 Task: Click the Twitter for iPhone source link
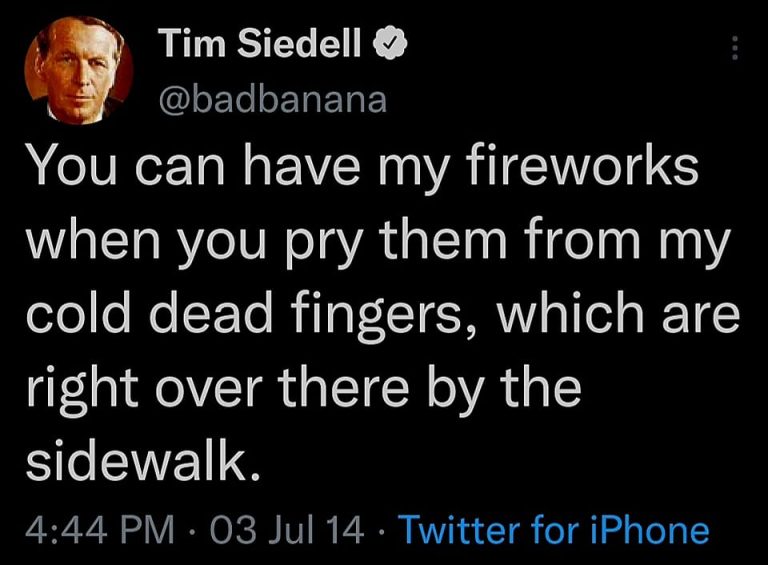click(x=554, y=529)
